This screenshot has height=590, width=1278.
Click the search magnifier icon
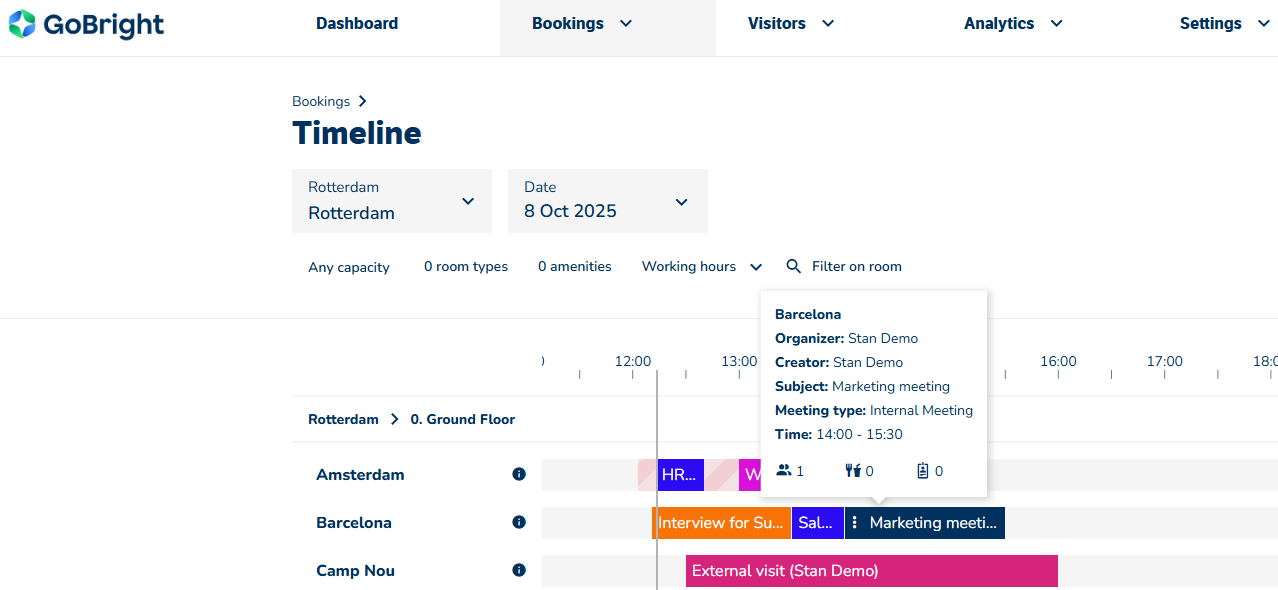[x=794, y=267]
